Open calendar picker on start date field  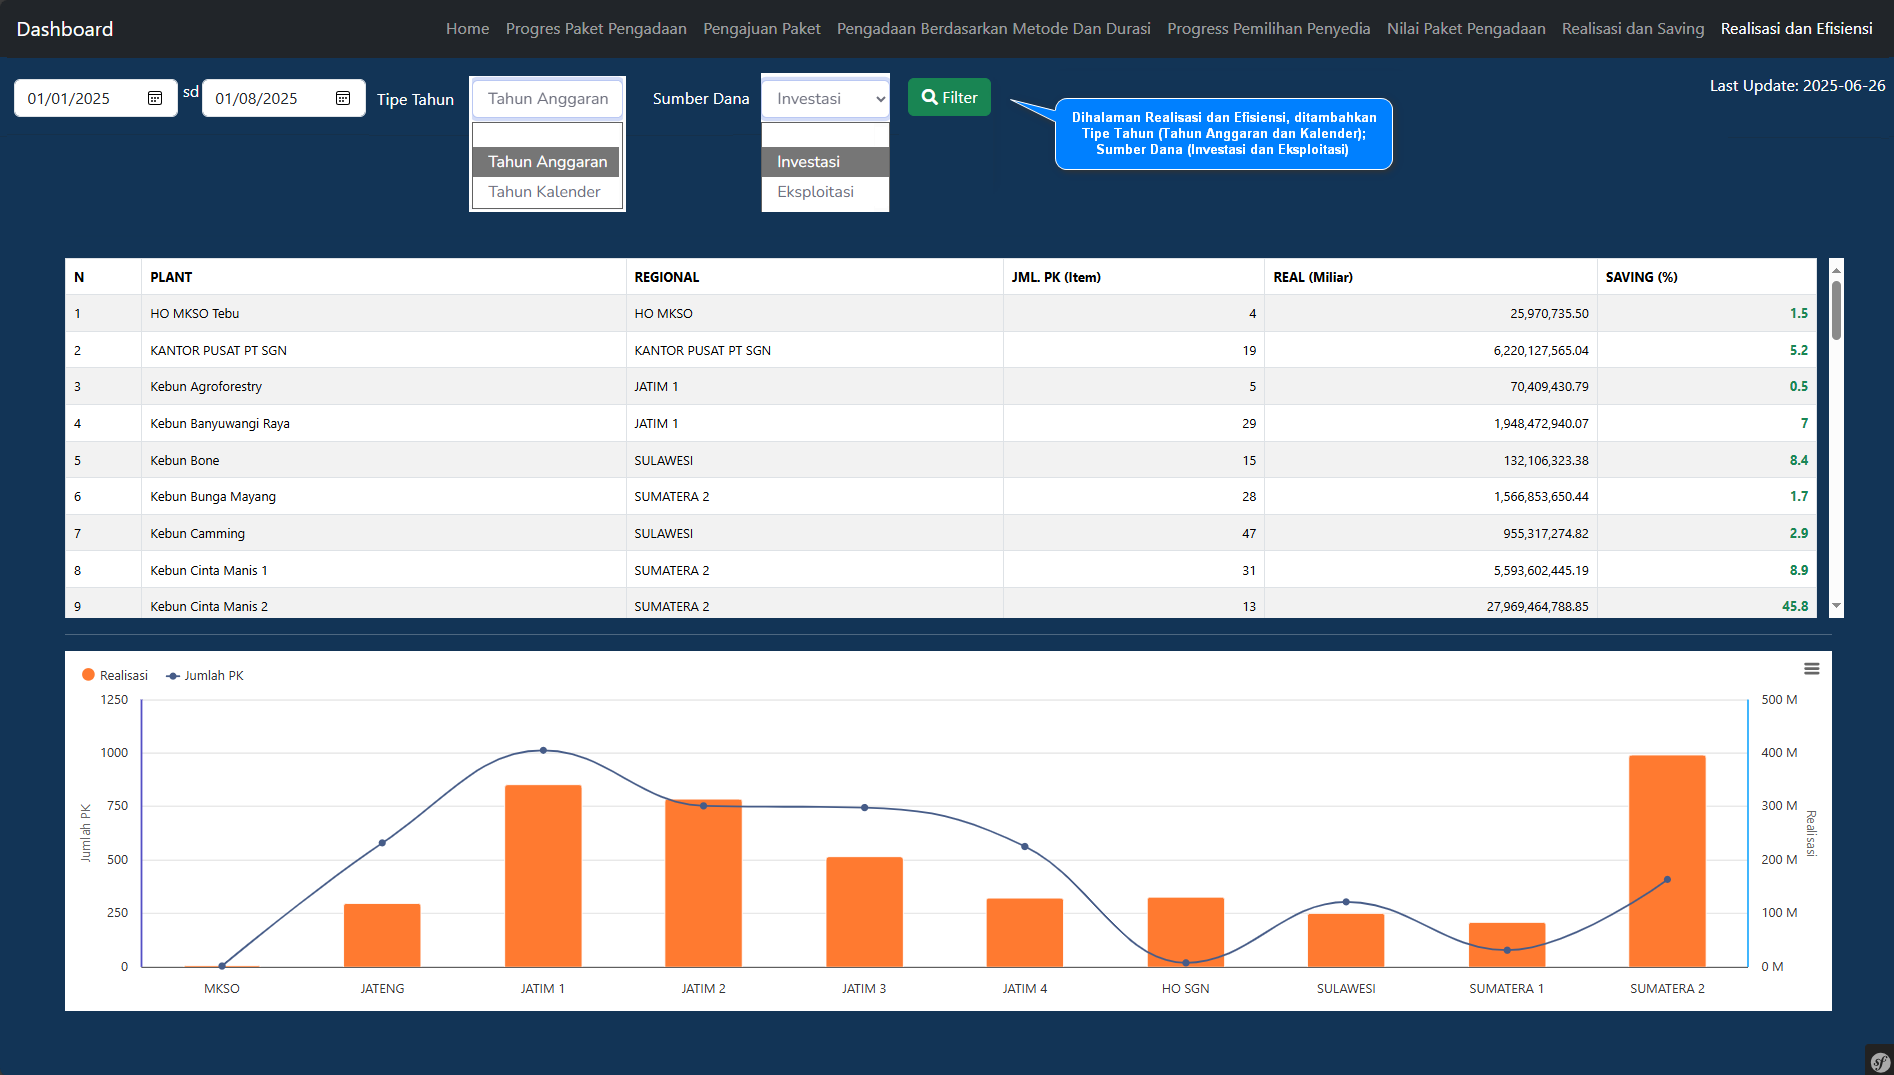click(155, 98)
